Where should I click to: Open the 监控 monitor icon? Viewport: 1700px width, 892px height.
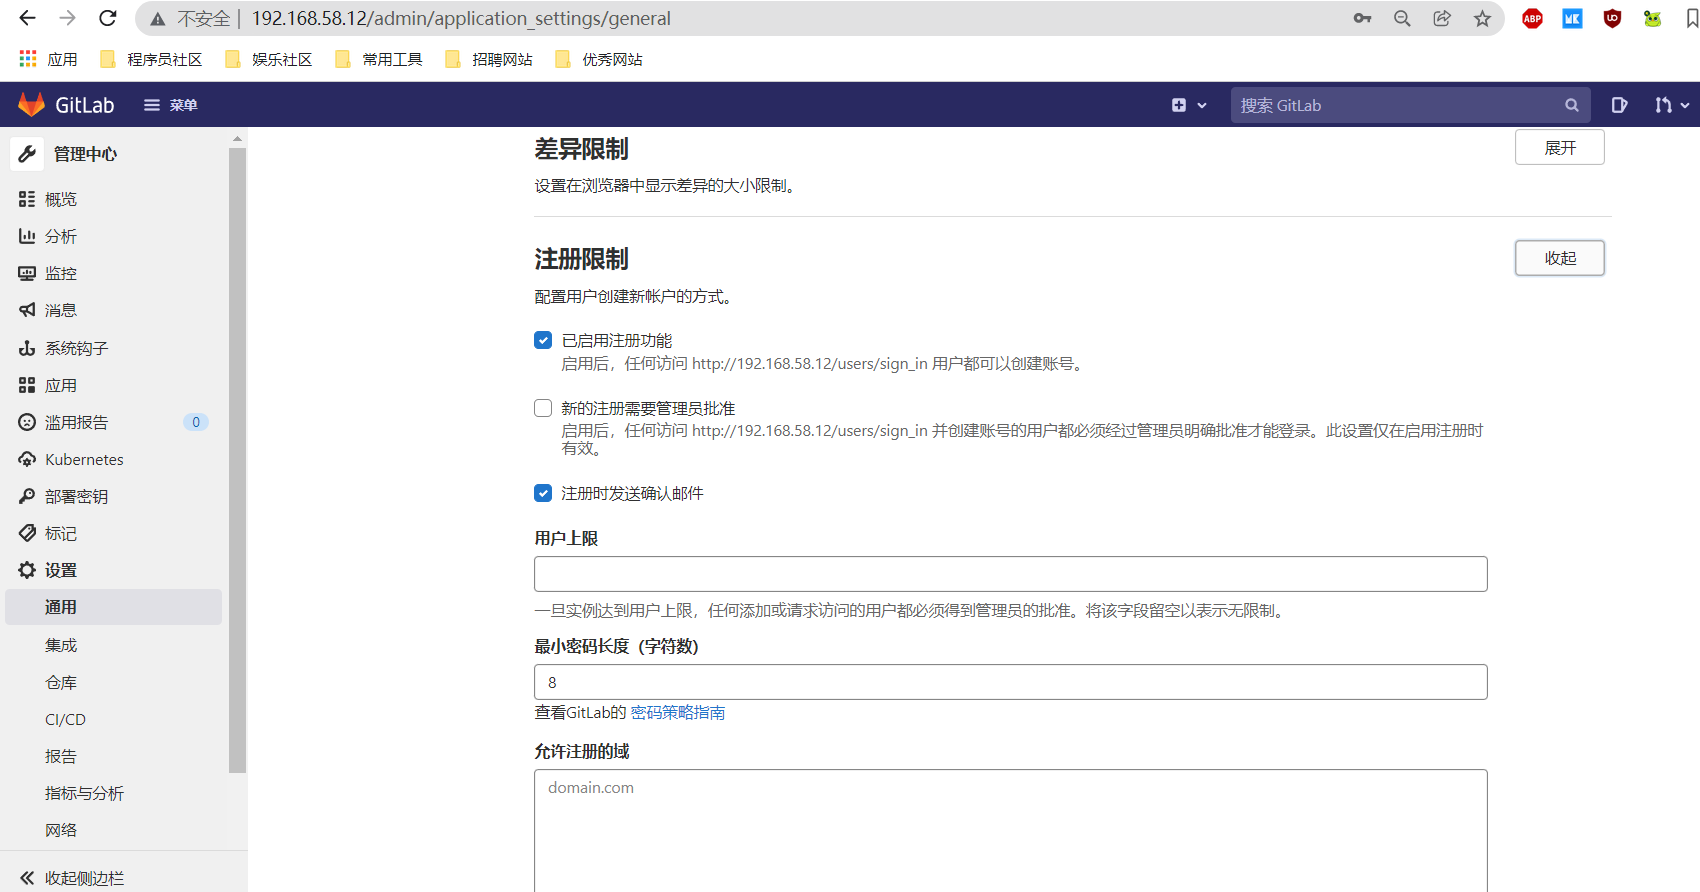pyautogui.click(x=27, y=273)
